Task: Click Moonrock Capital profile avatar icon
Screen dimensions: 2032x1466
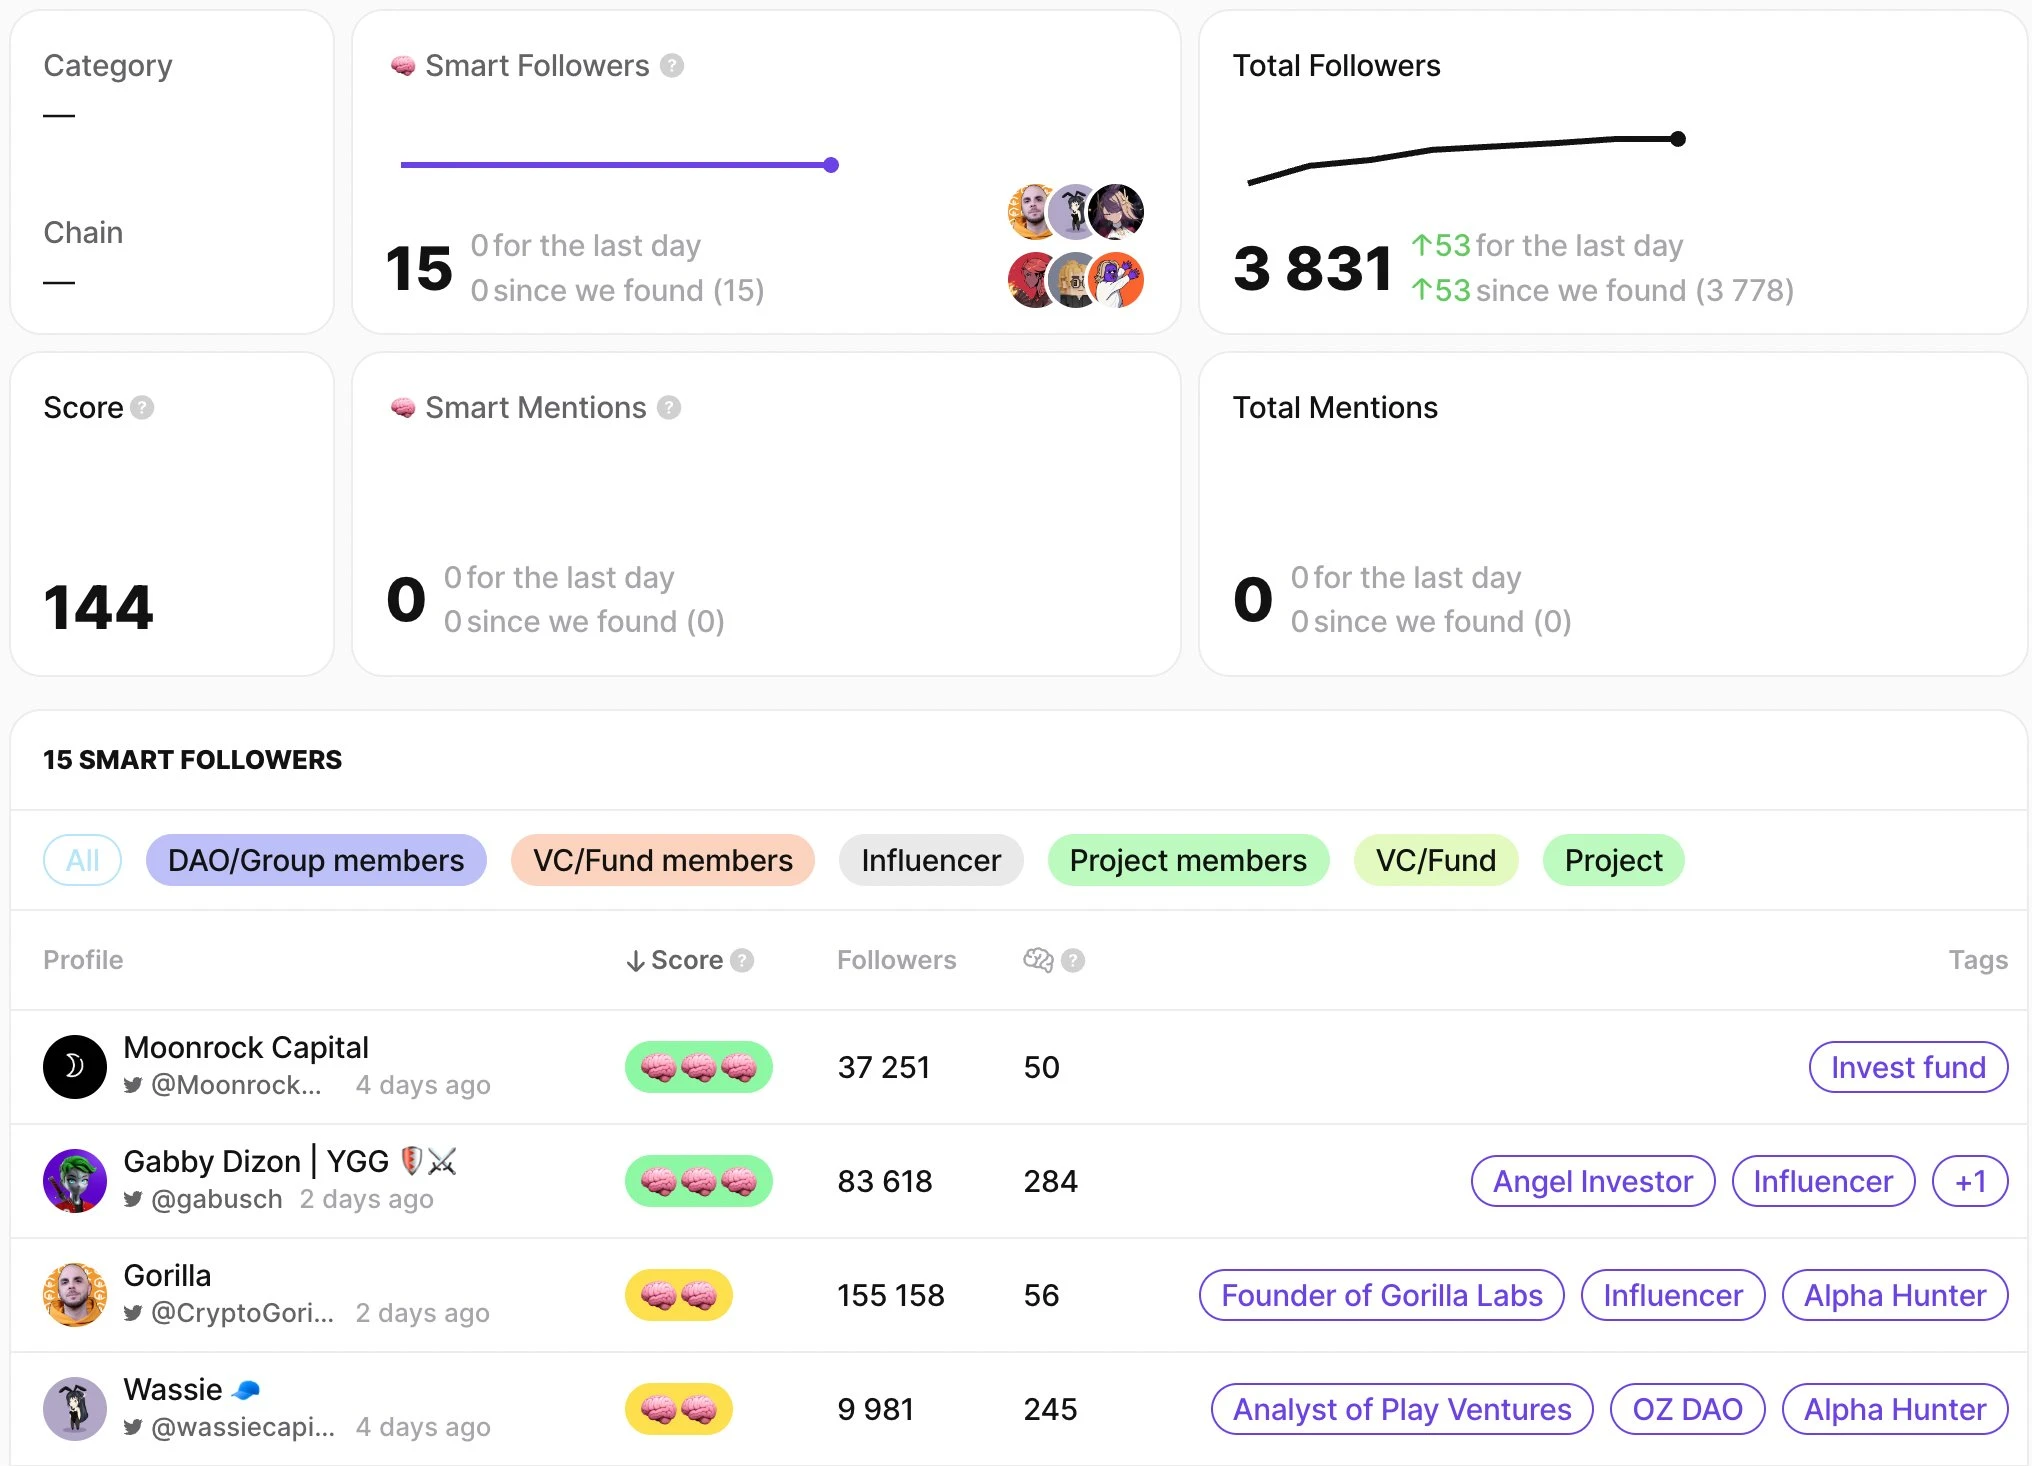Action: [73, 1065]
